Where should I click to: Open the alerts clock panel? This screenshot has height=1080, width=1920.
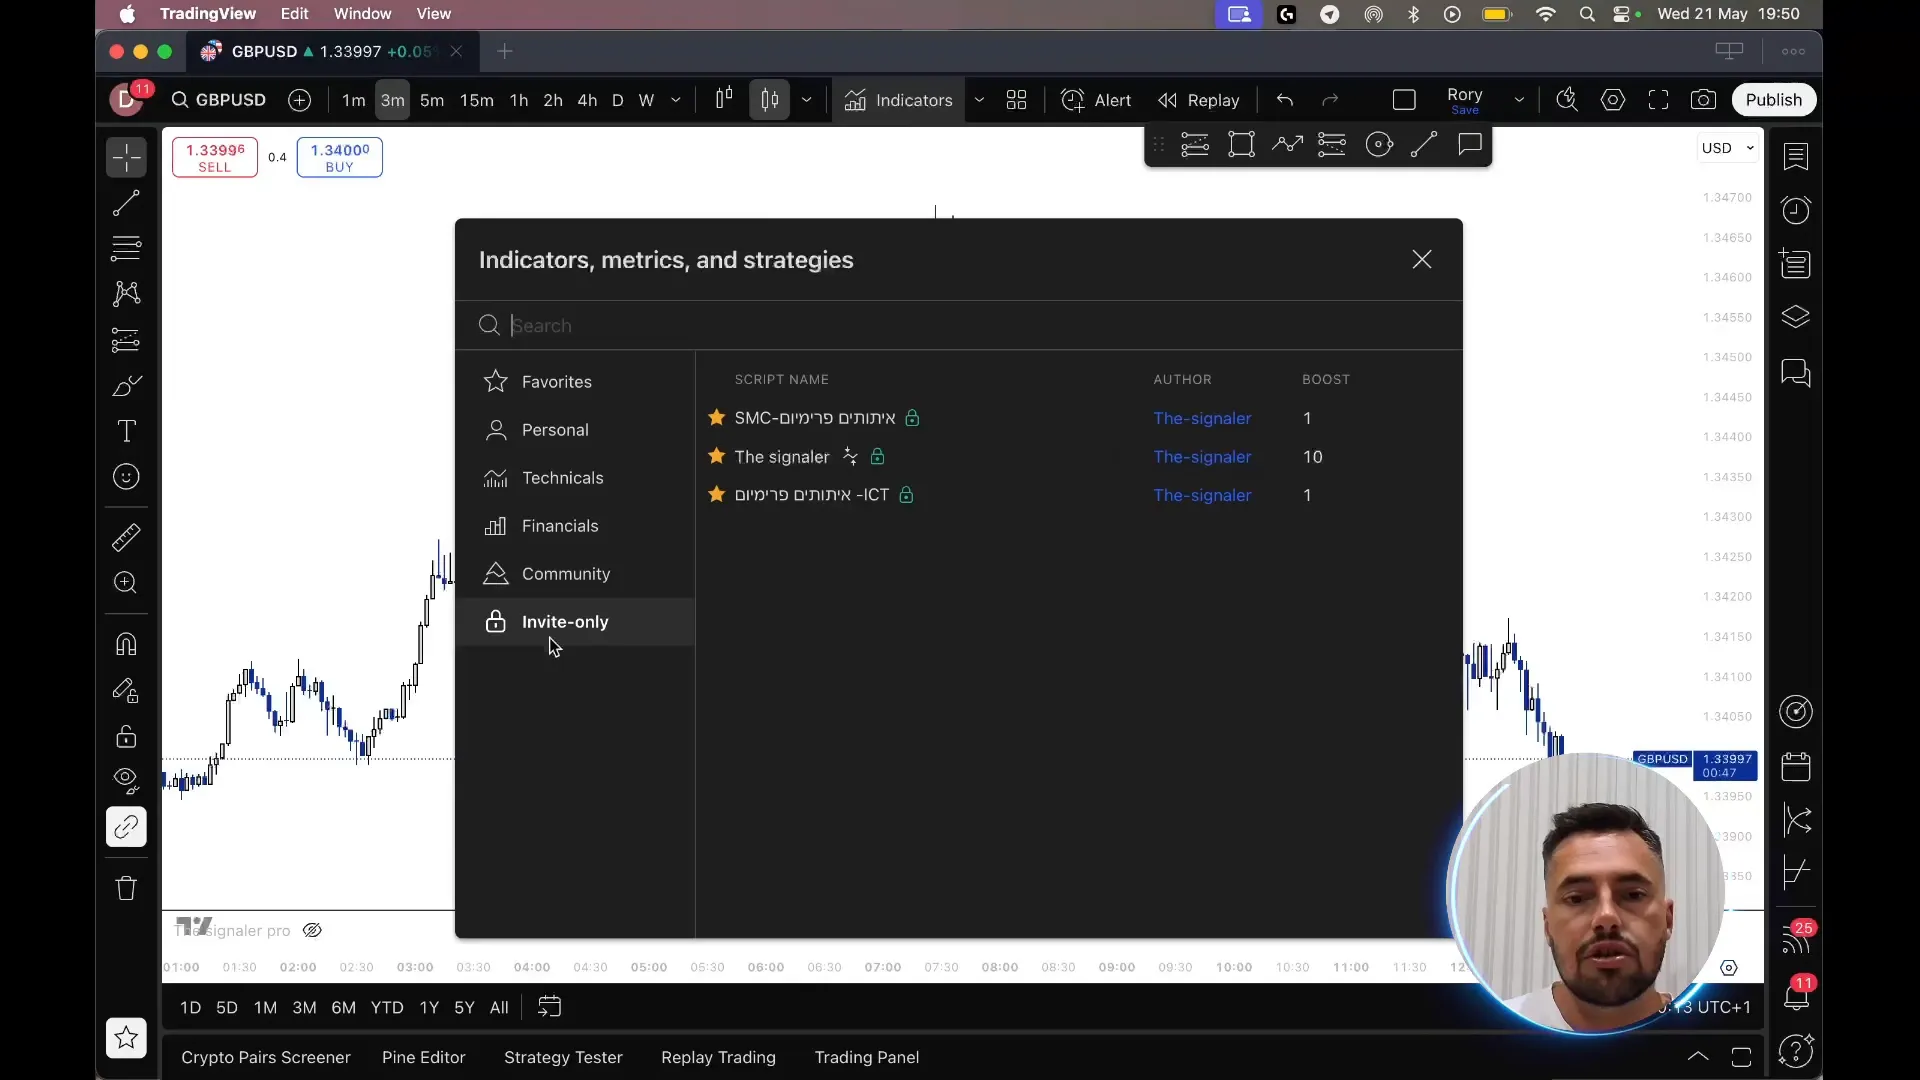[x=1796, y=210]
